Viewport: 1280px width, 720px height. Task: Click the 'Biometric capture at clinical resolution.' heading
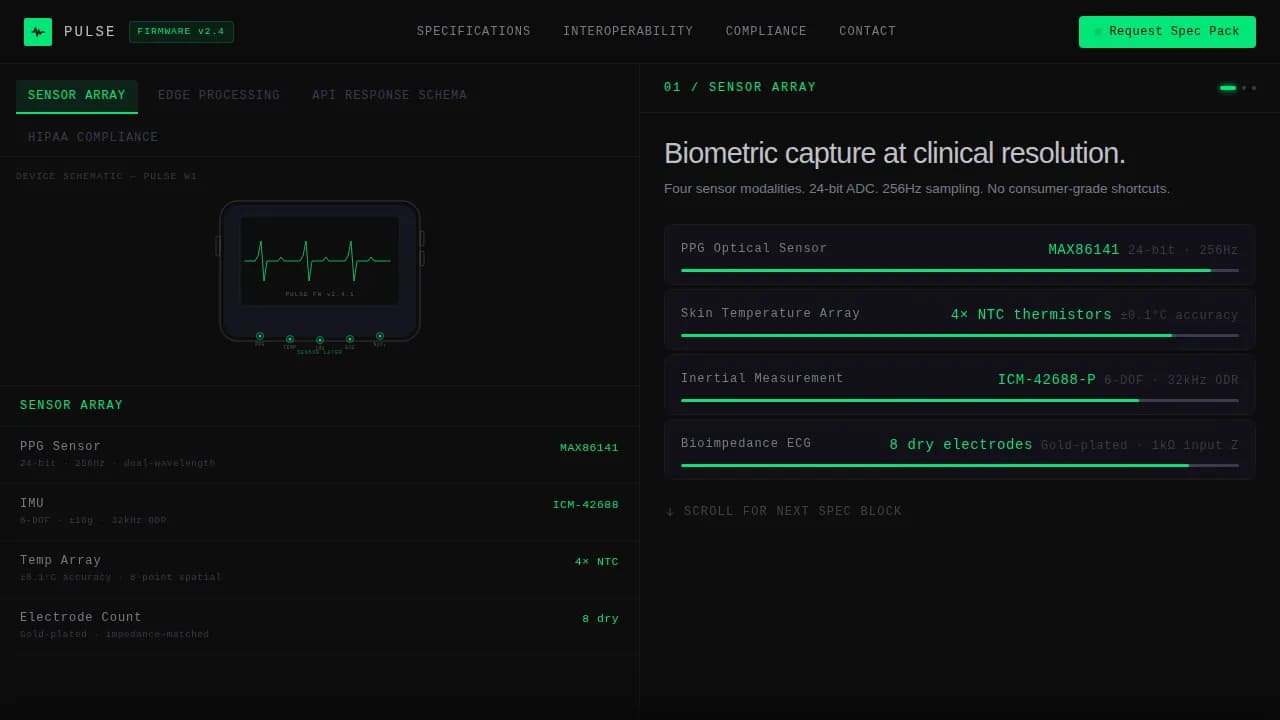[x=895, y=153]
